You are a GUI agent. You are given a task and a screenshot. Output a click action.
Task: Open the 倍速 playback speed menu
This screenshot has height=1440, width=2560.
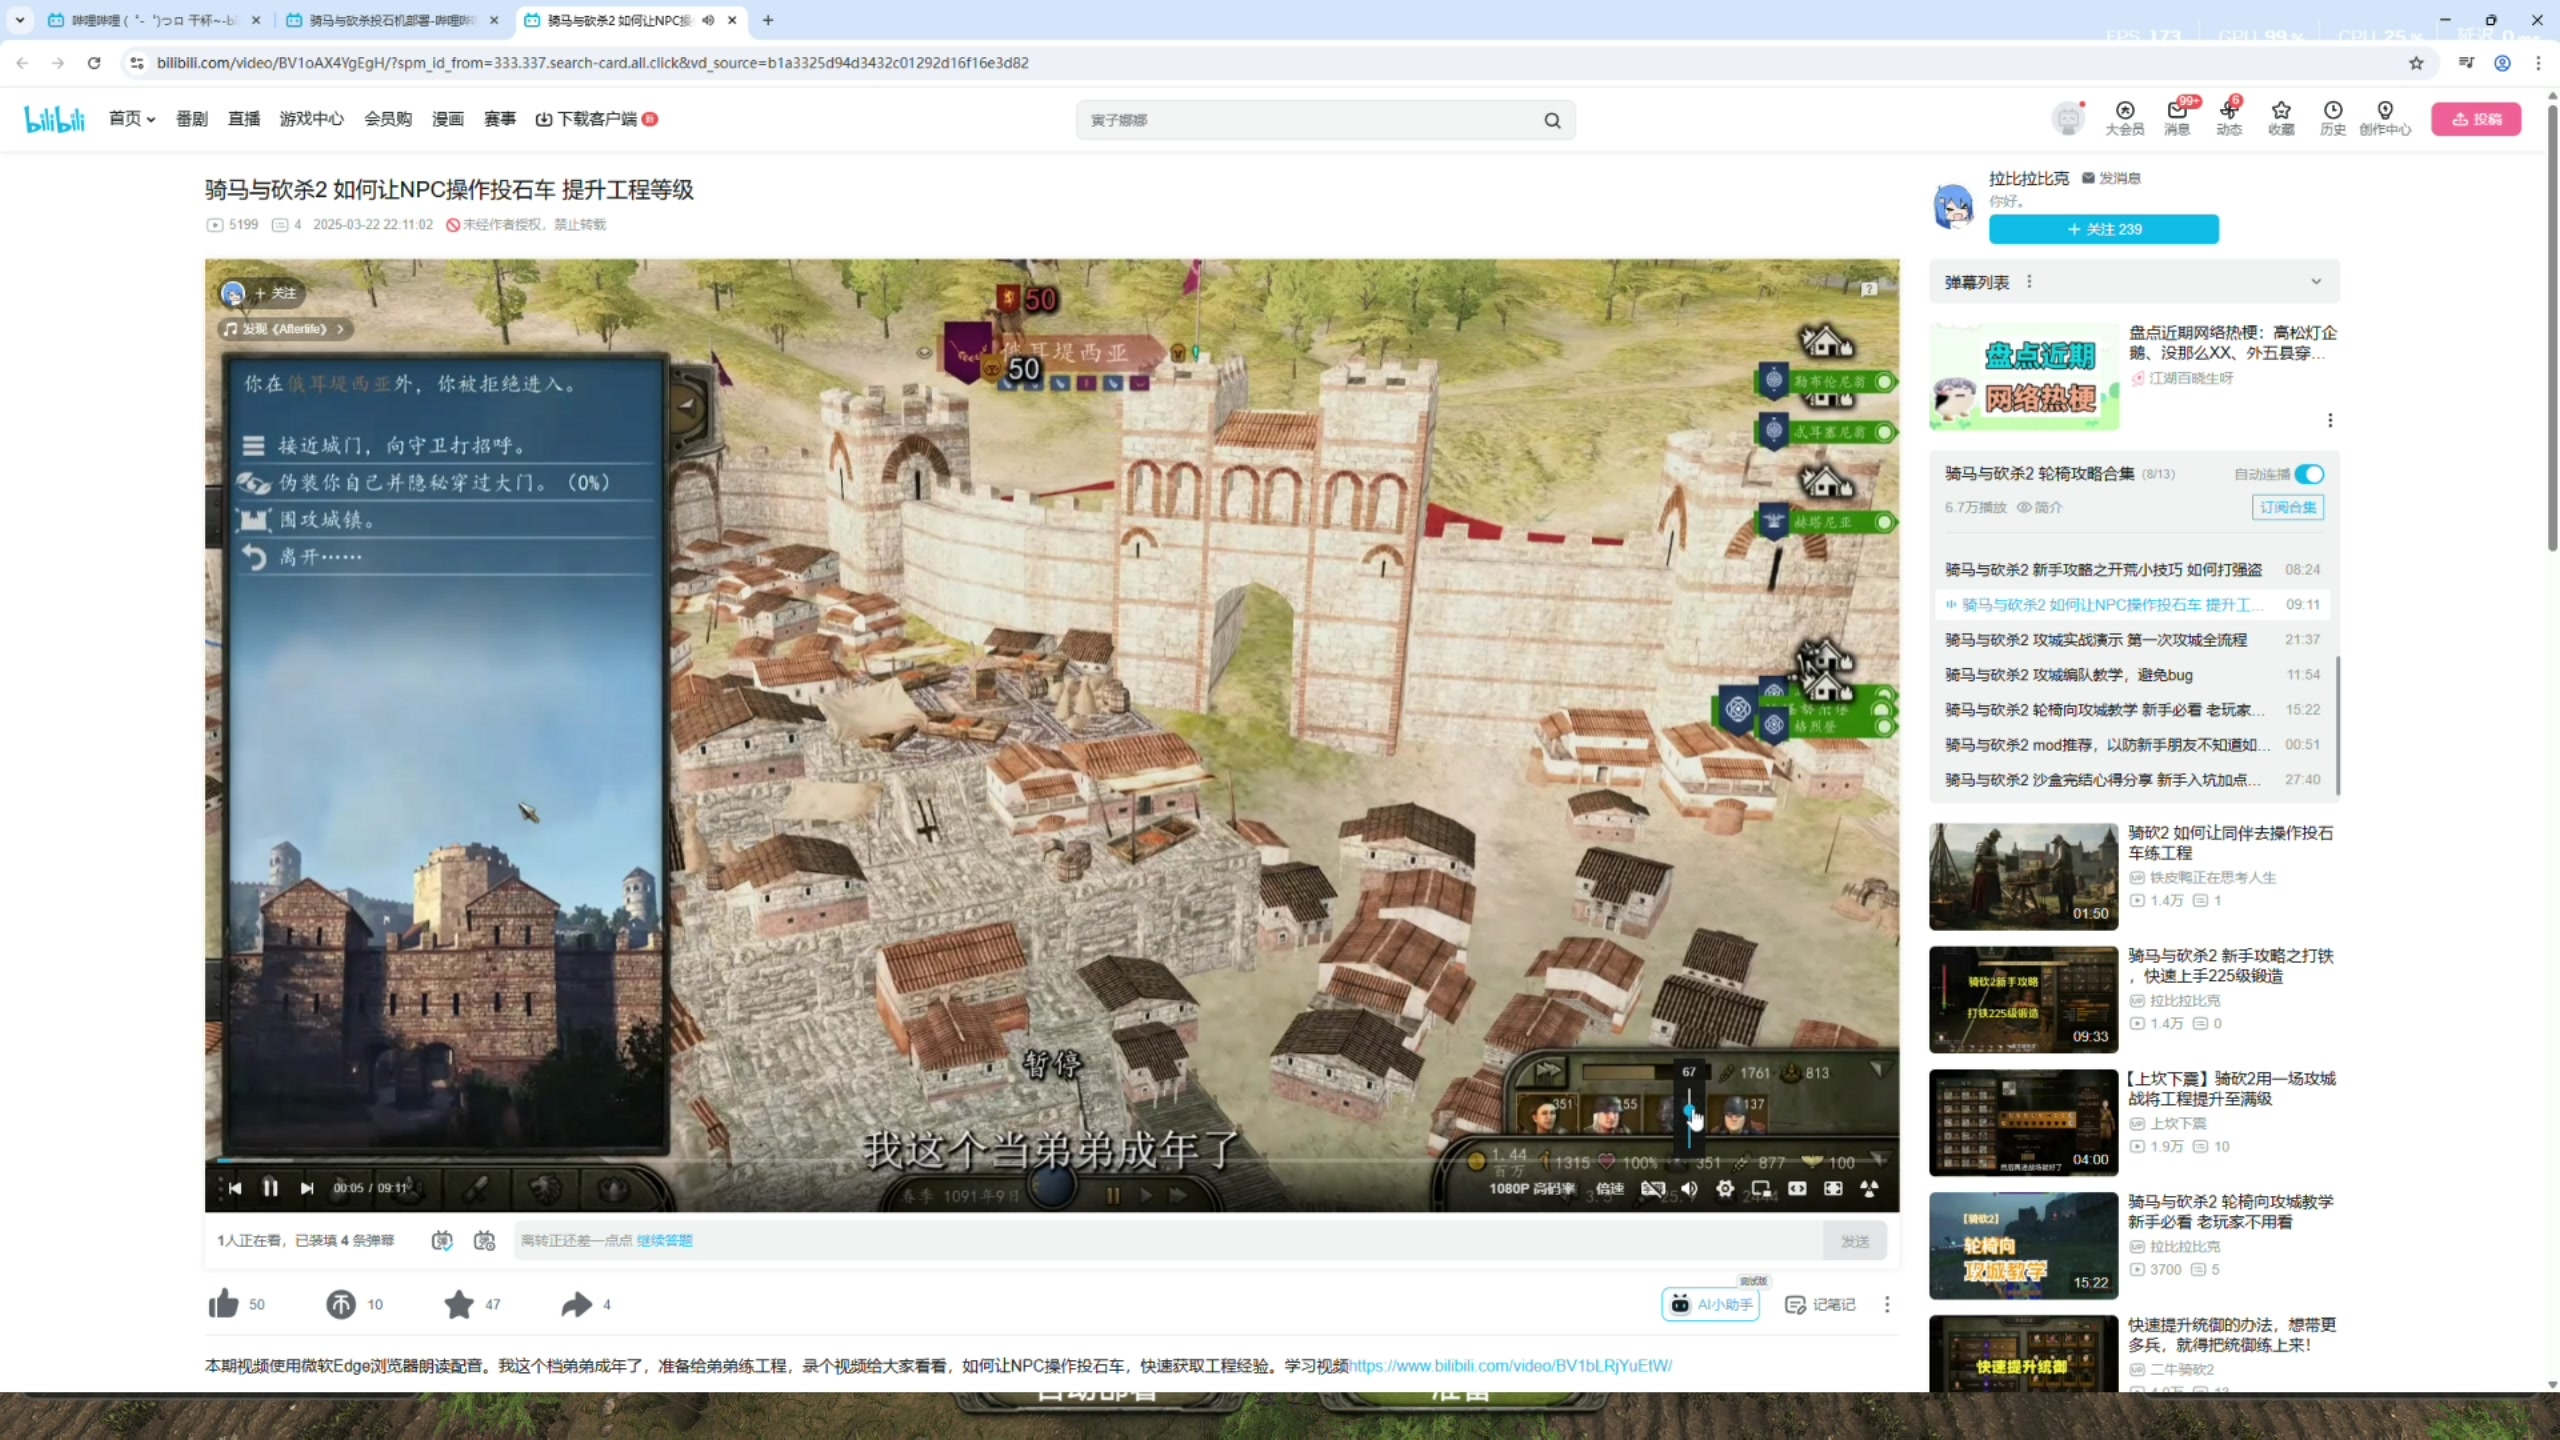tap(1610, 1188)
